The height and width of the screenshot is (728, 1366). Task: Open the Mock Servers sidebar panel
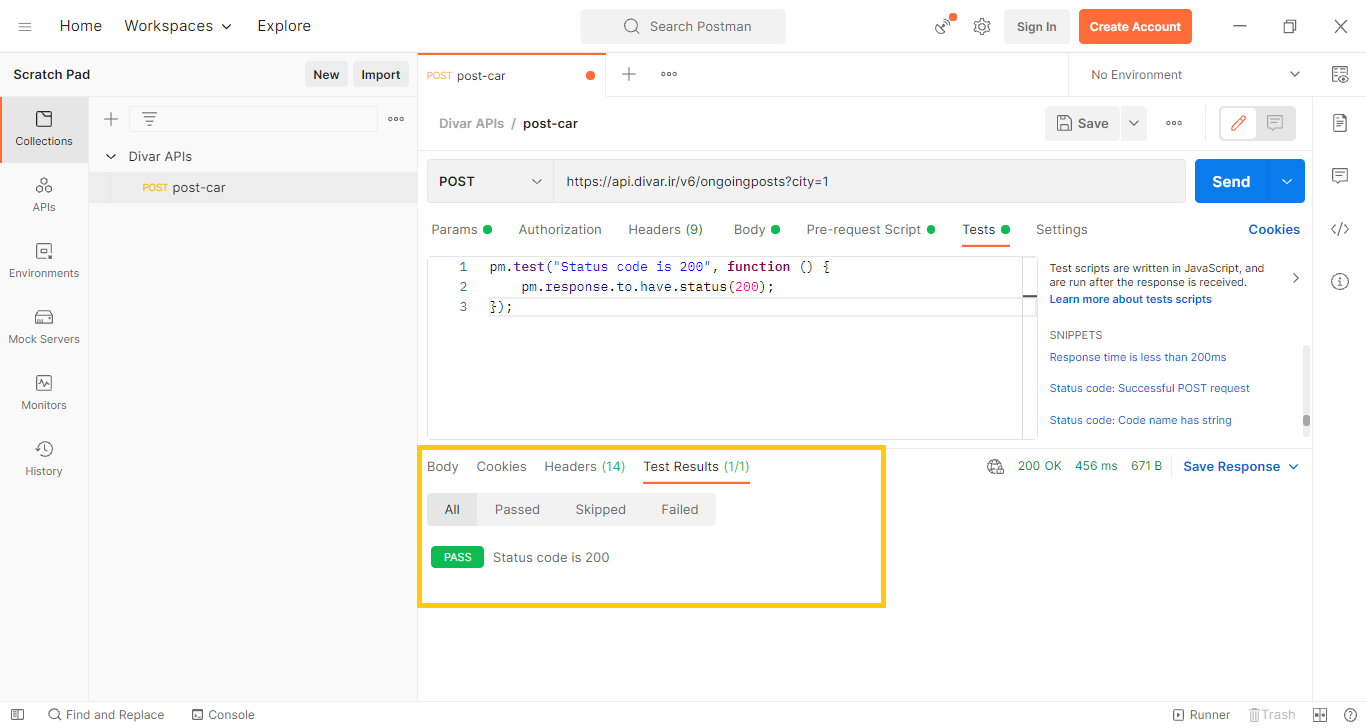44,328
